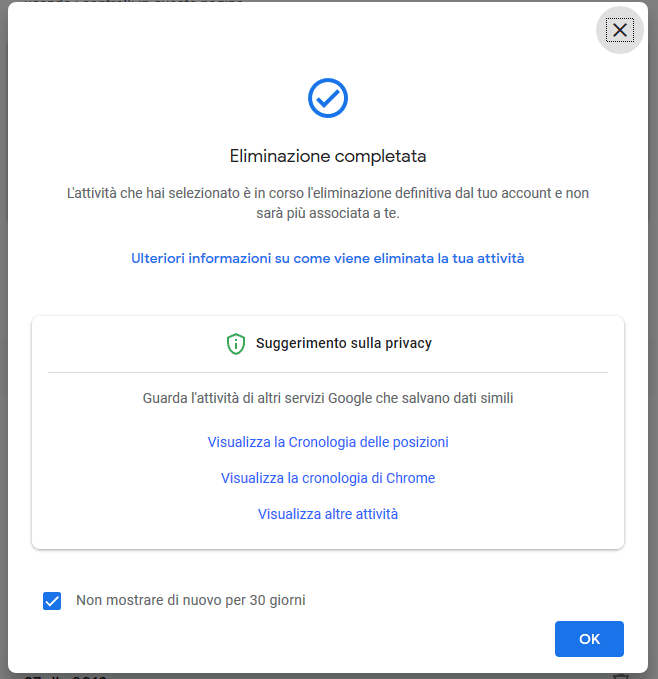Click the 'Non mostrare di nuovo per 30 giorni' label
Viewport: 658px width, 679px height.
190,601
